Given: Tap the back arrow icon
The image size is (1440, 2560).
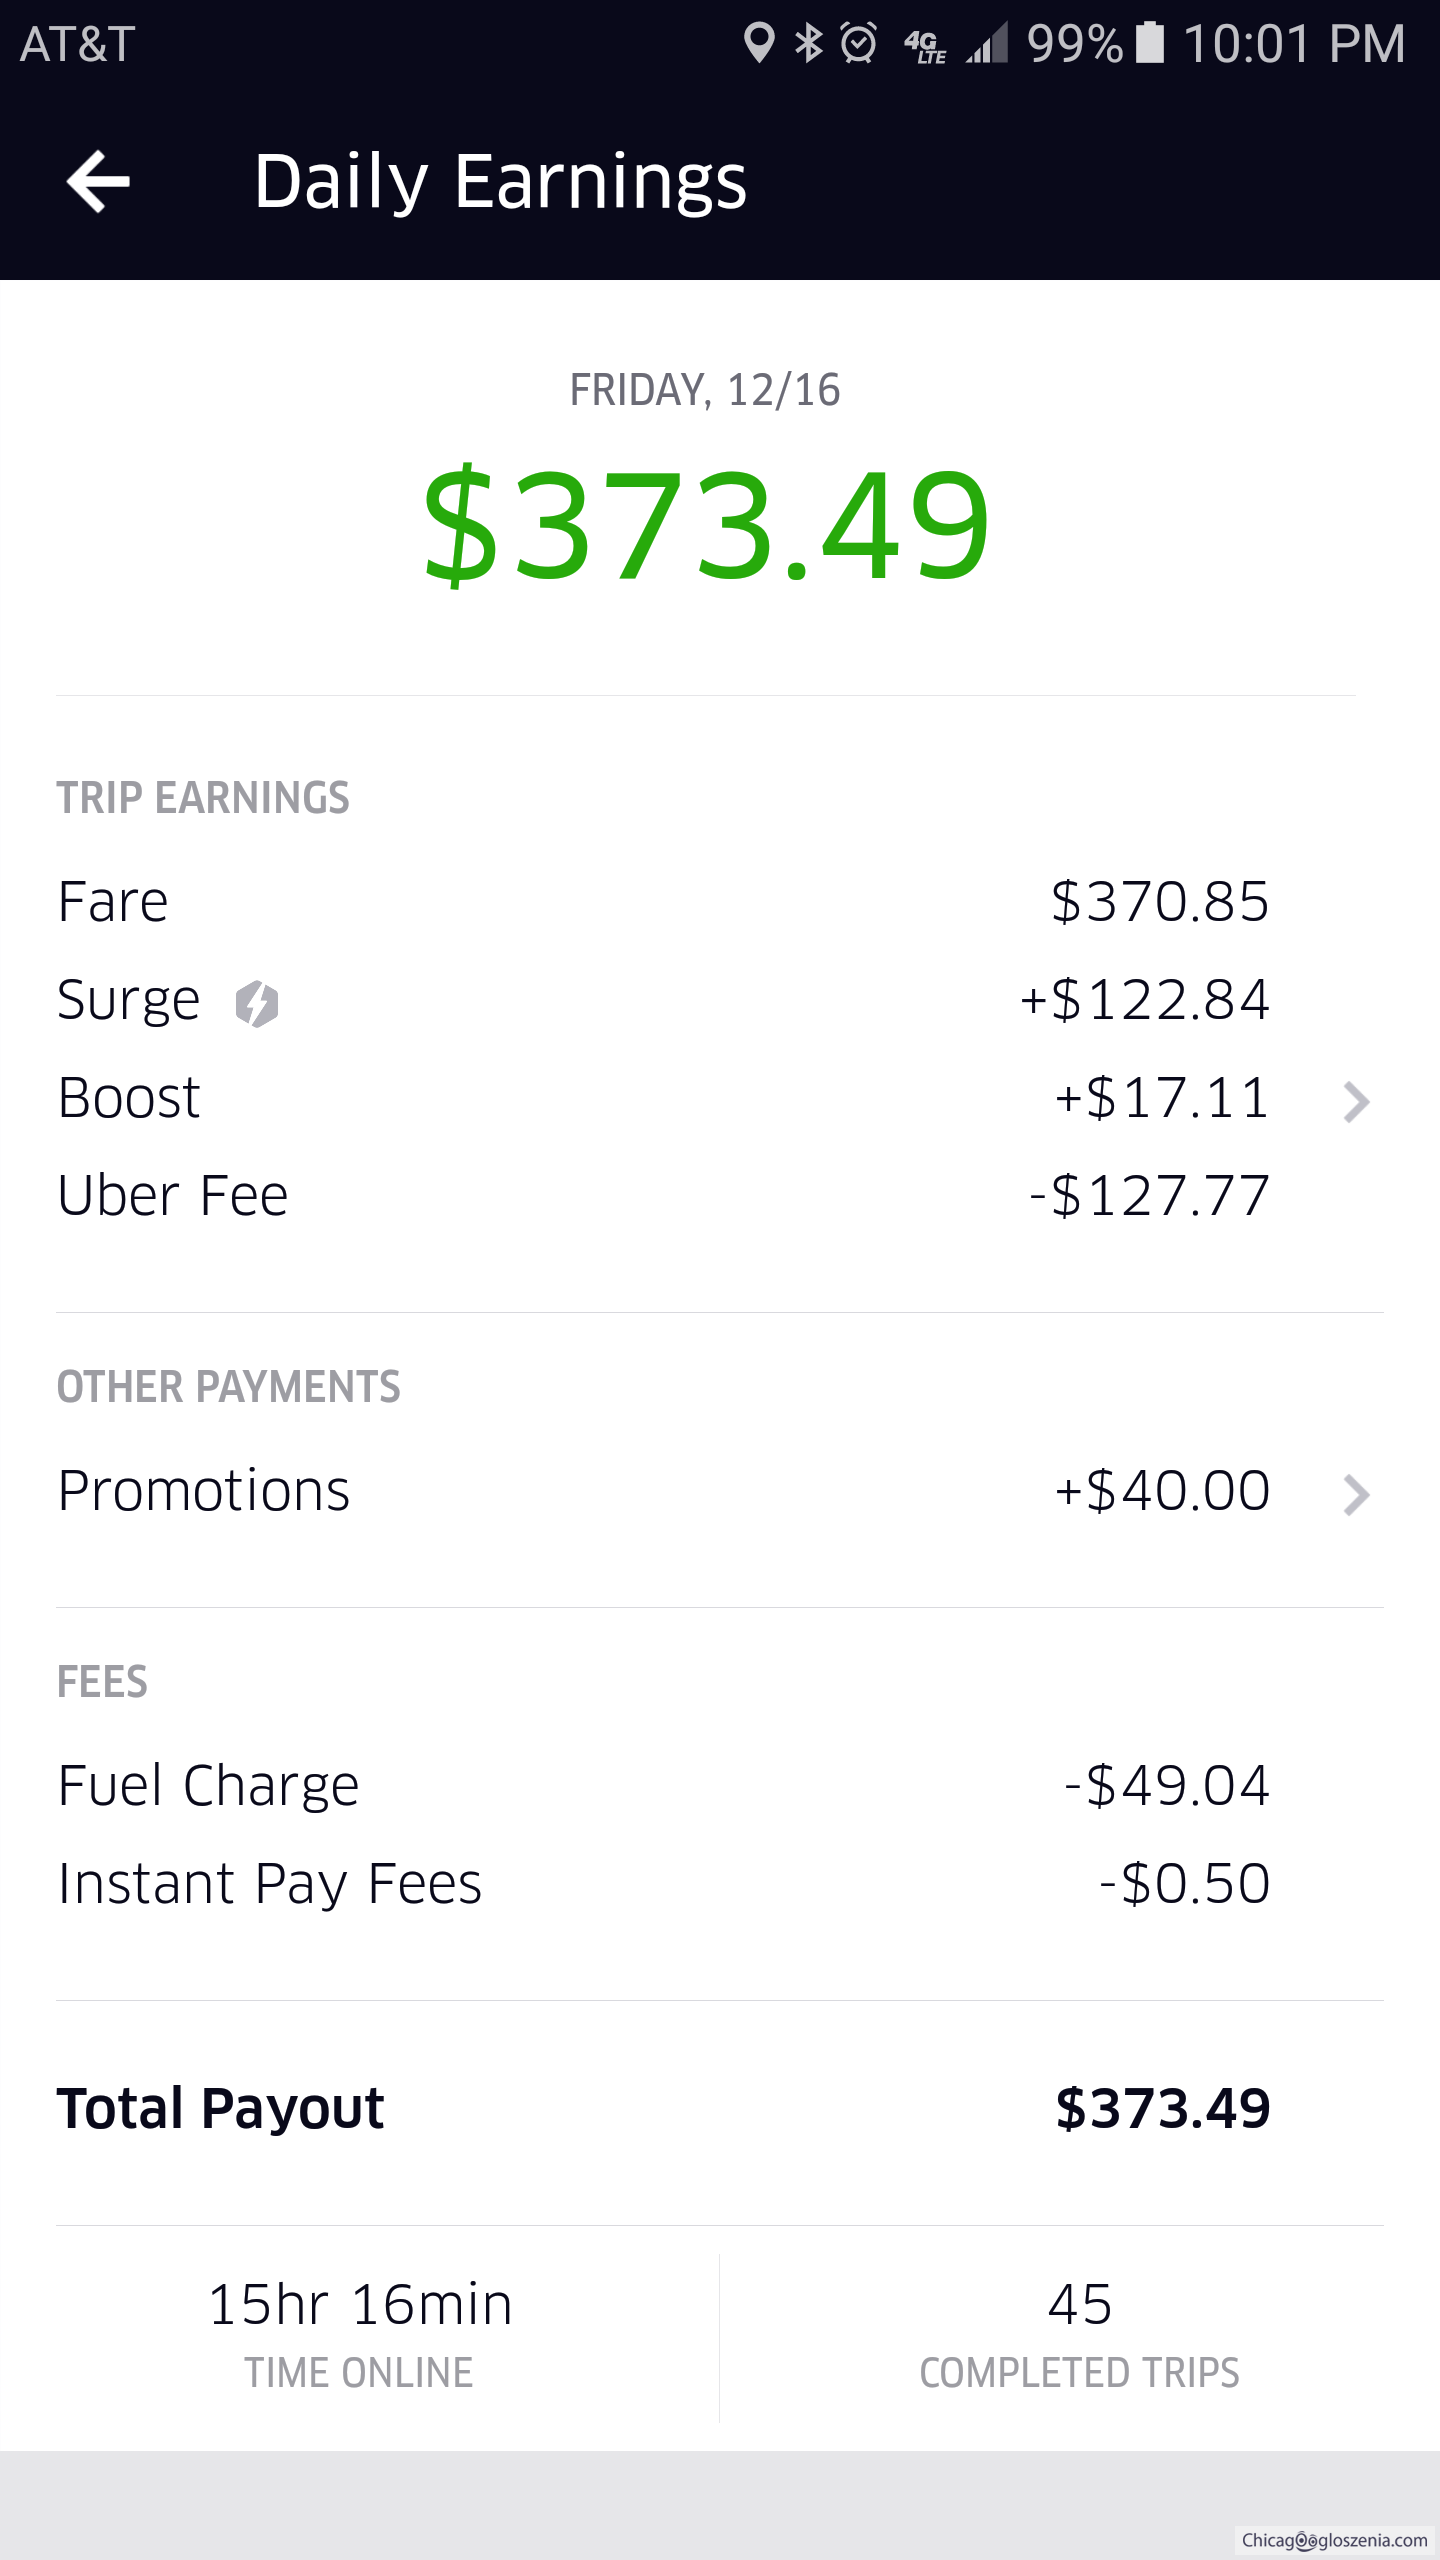Looking at the screenshot, I should [98, 182].
